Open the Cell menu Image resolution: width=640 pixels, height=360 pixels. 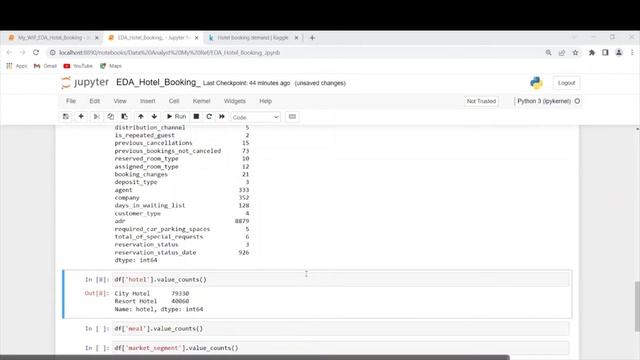click(x=174, y=101)
